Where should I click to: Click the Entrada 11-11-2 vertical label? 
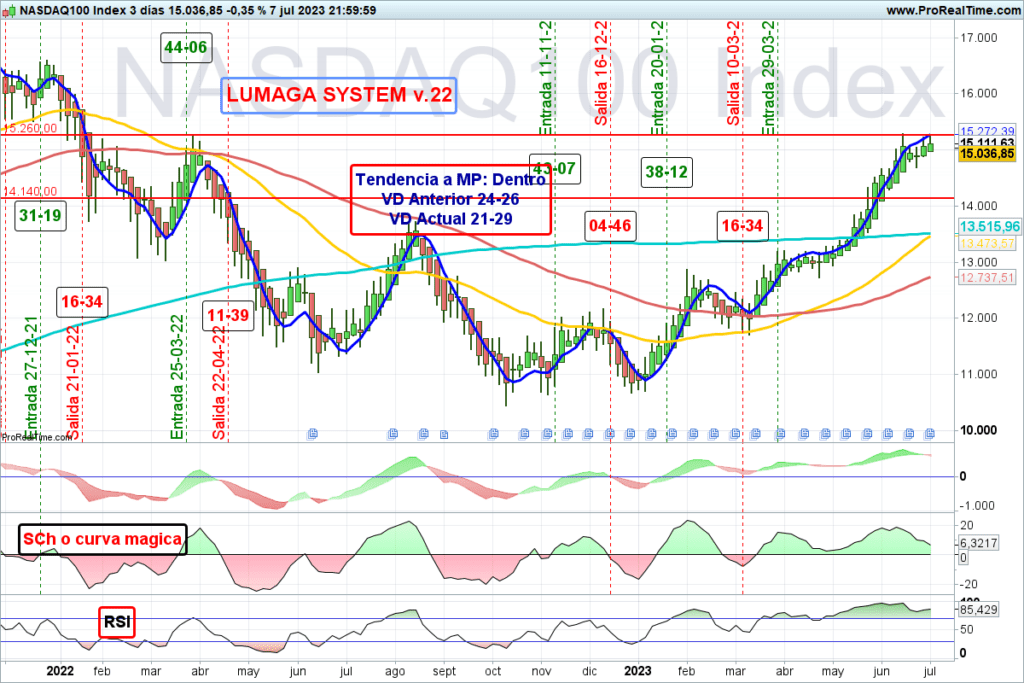tap(546, 78)
